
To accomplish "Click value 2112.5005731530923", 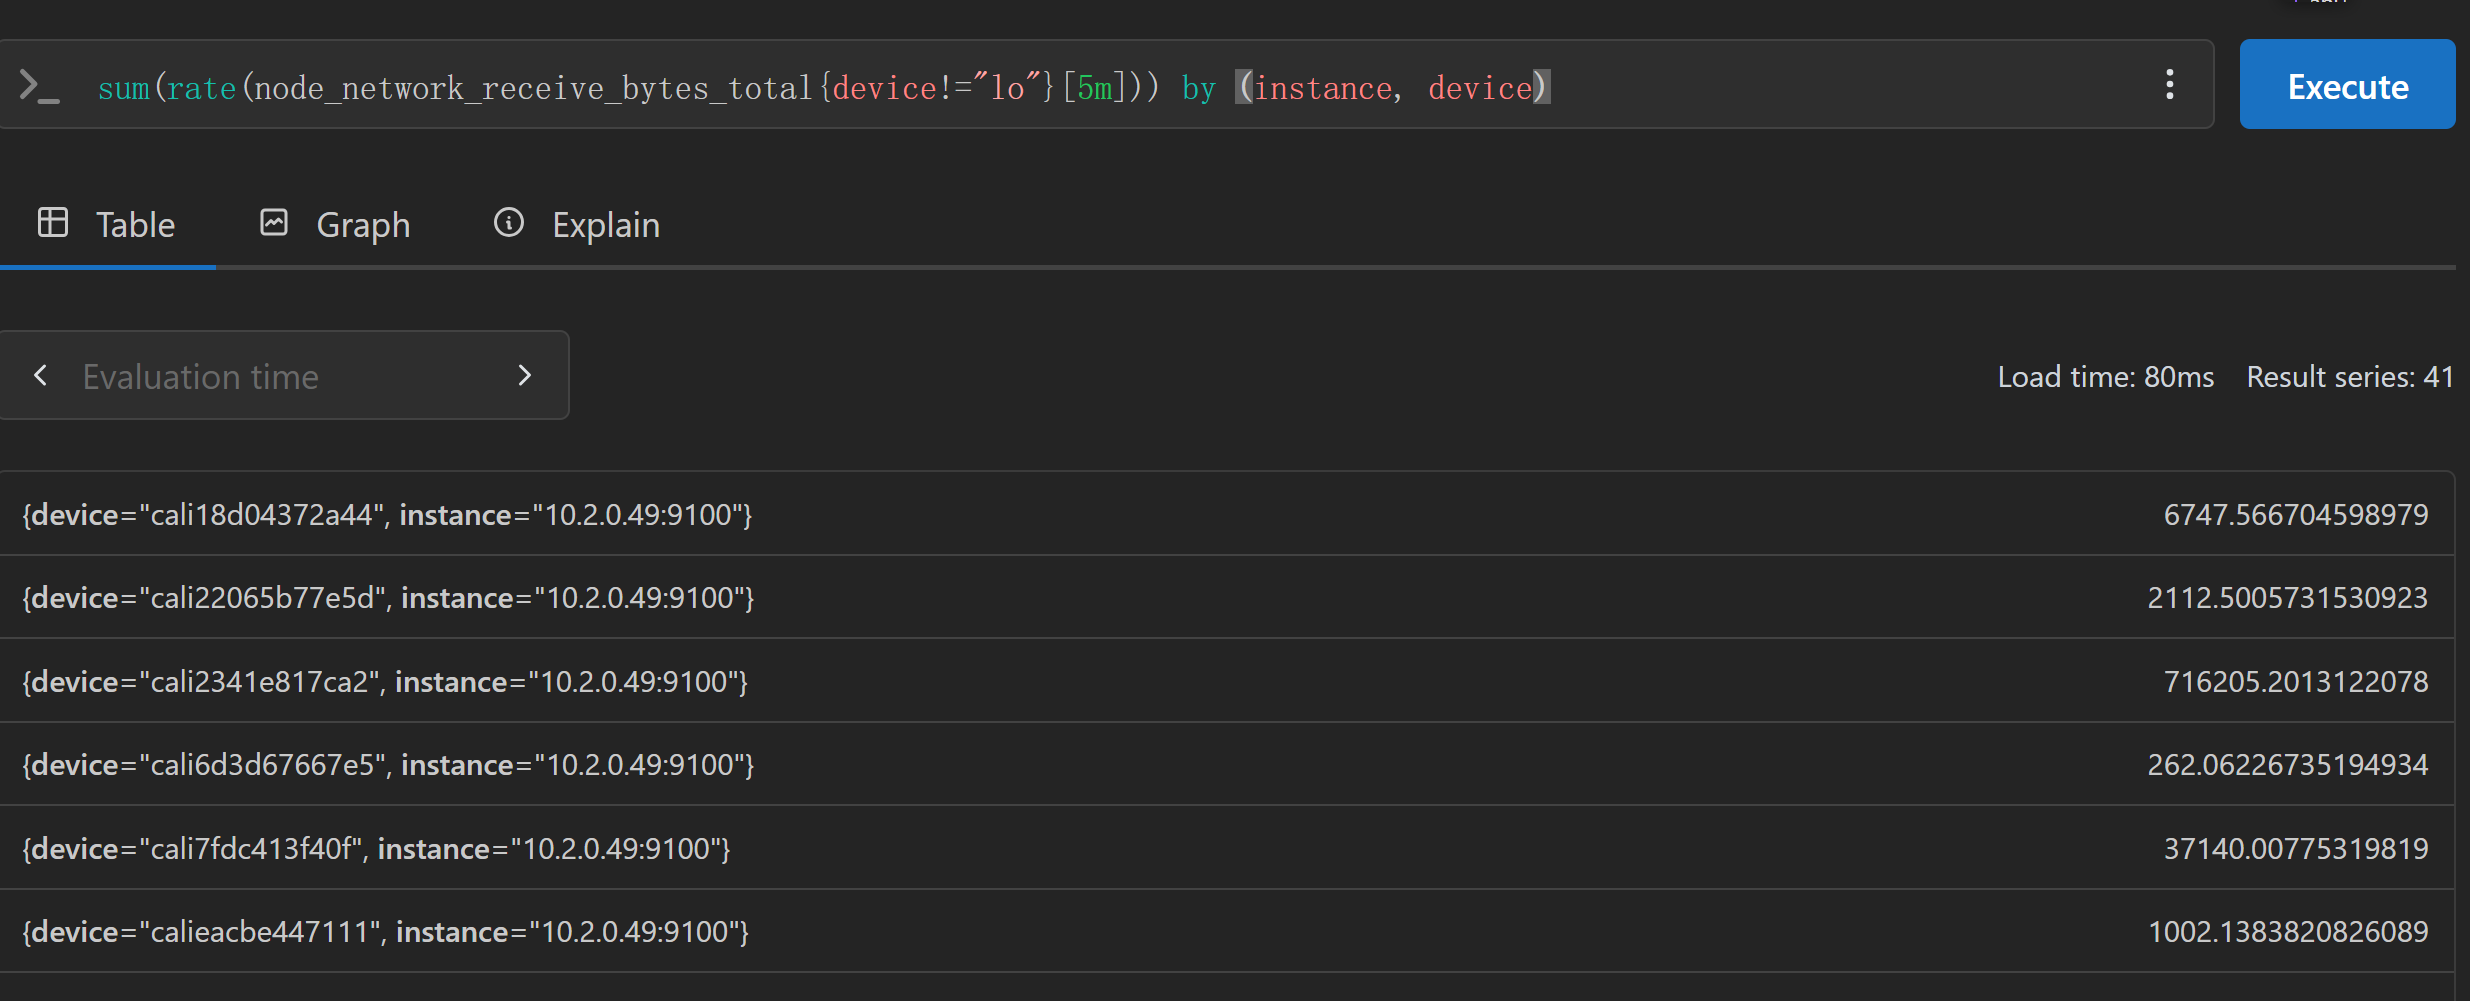I will 2288,597.
